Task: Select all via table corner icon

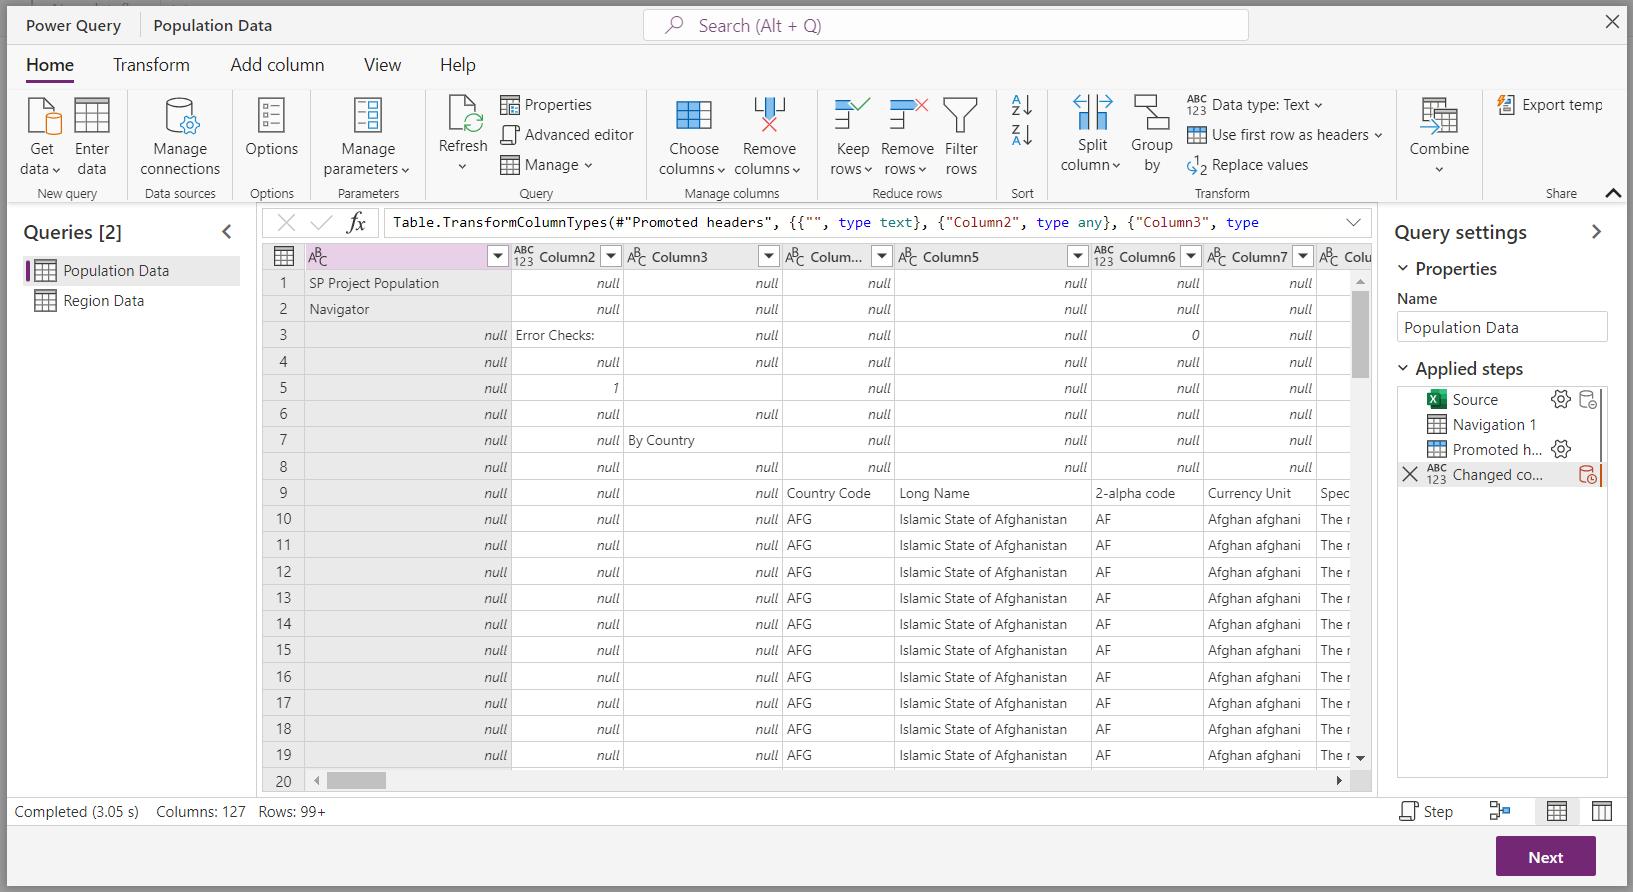Action: (284, 257)
